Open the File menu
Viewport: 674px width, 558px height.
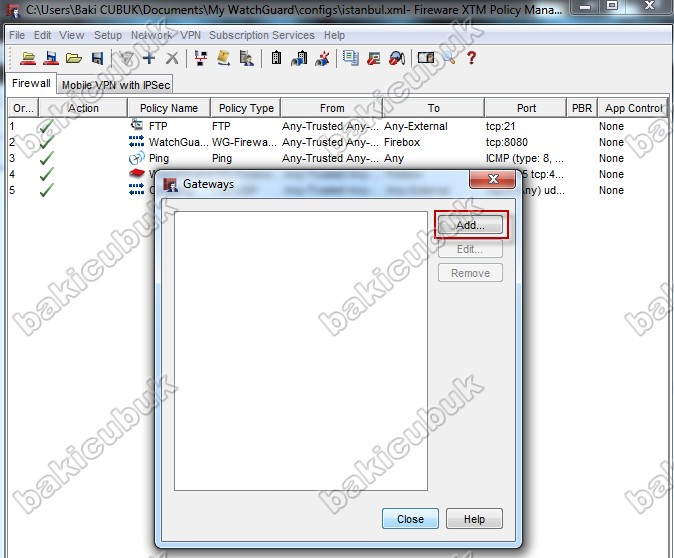pos(17,35)
